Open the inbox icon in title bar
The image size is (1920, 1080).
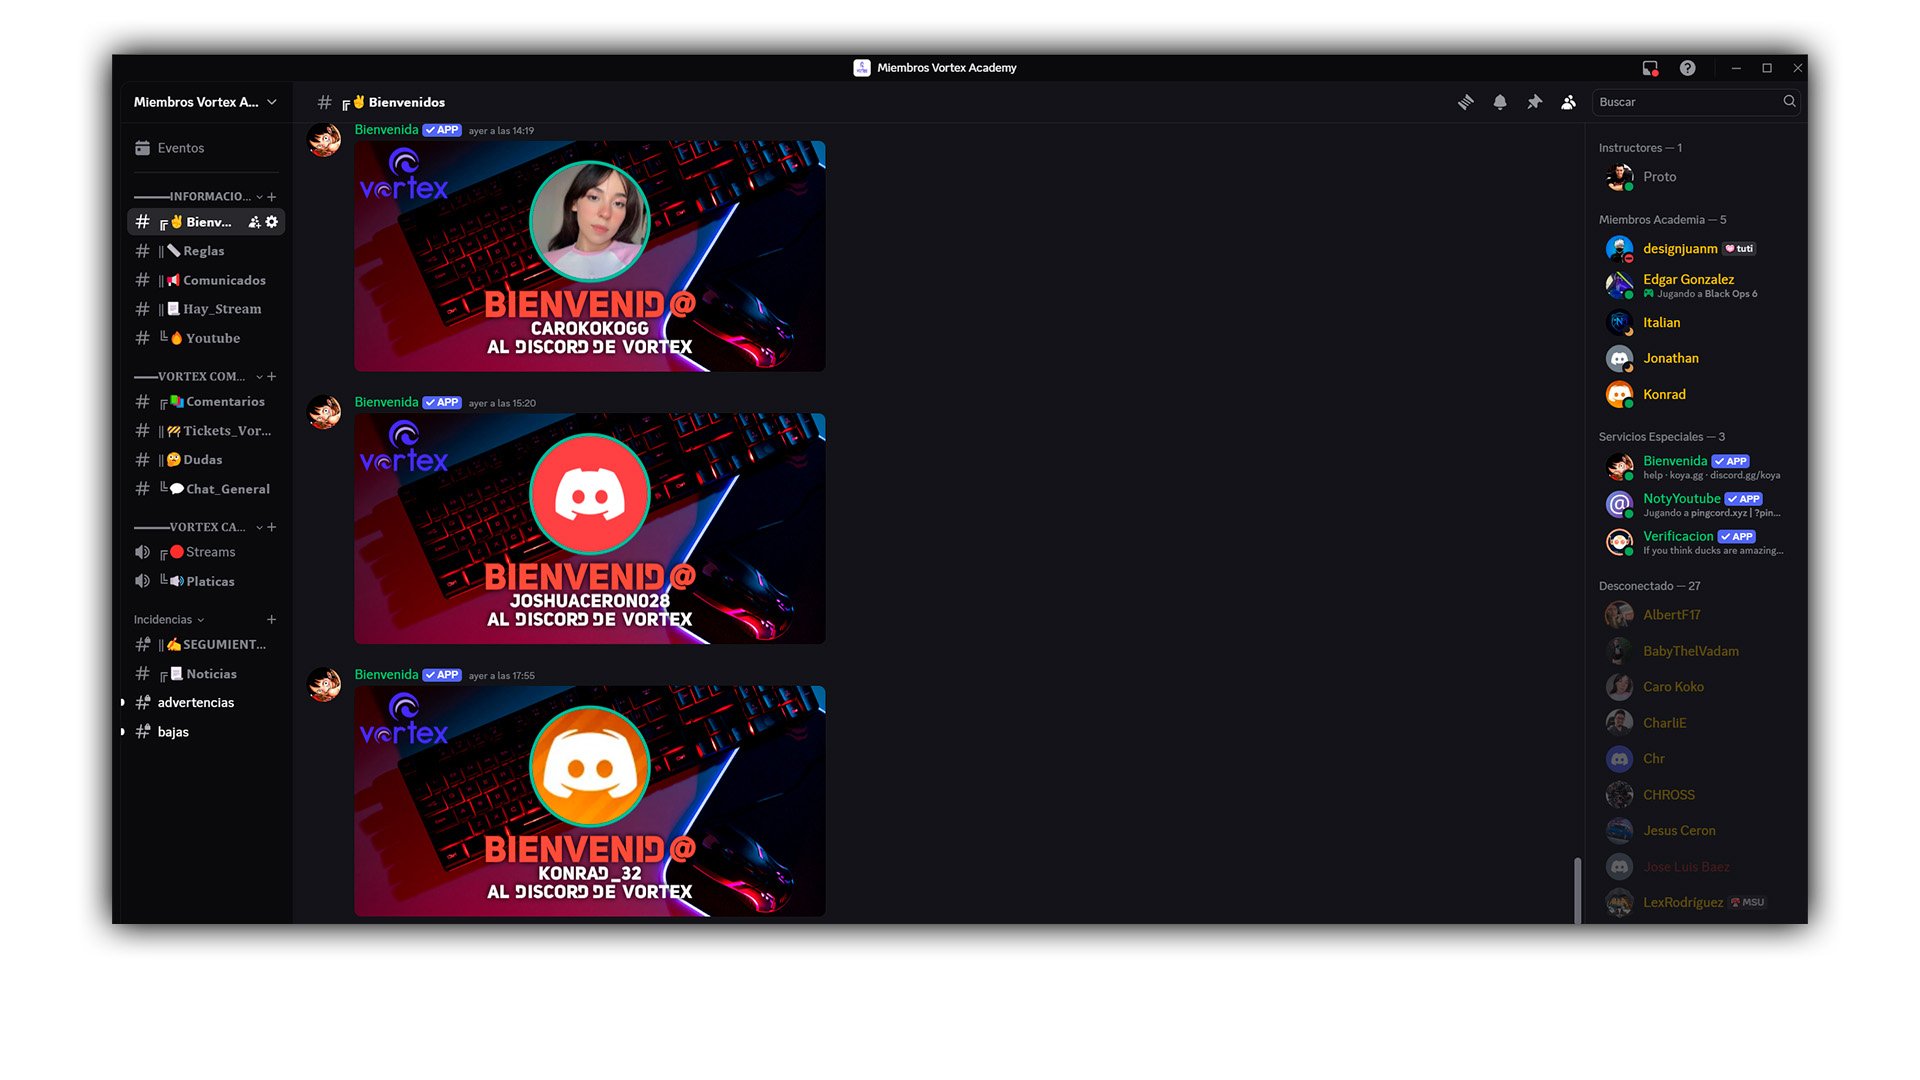1650,68
